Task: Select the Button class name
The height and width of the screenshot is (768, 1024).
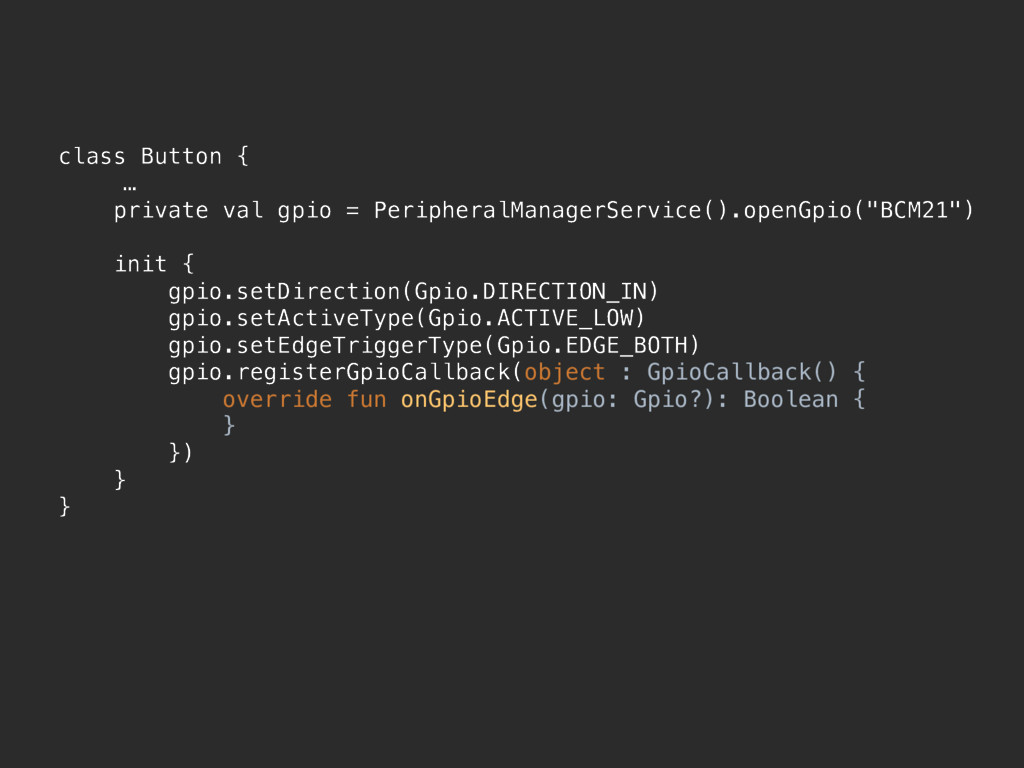Action: pos(182,157)
